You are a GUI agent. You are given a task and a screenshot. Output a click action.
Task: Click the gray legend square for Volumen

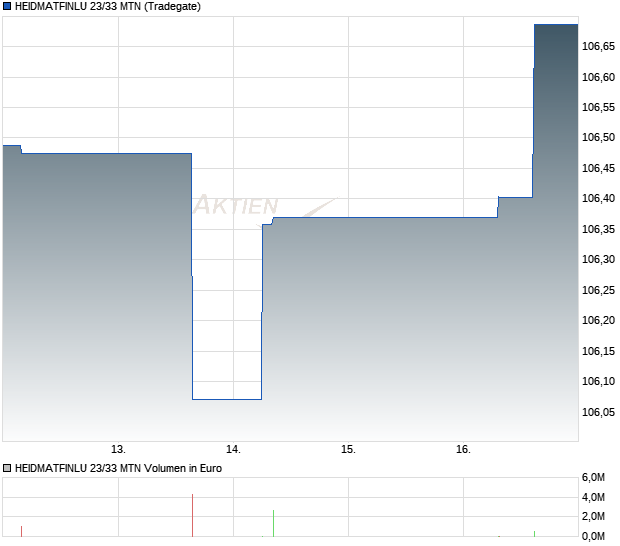coord(7,468)
